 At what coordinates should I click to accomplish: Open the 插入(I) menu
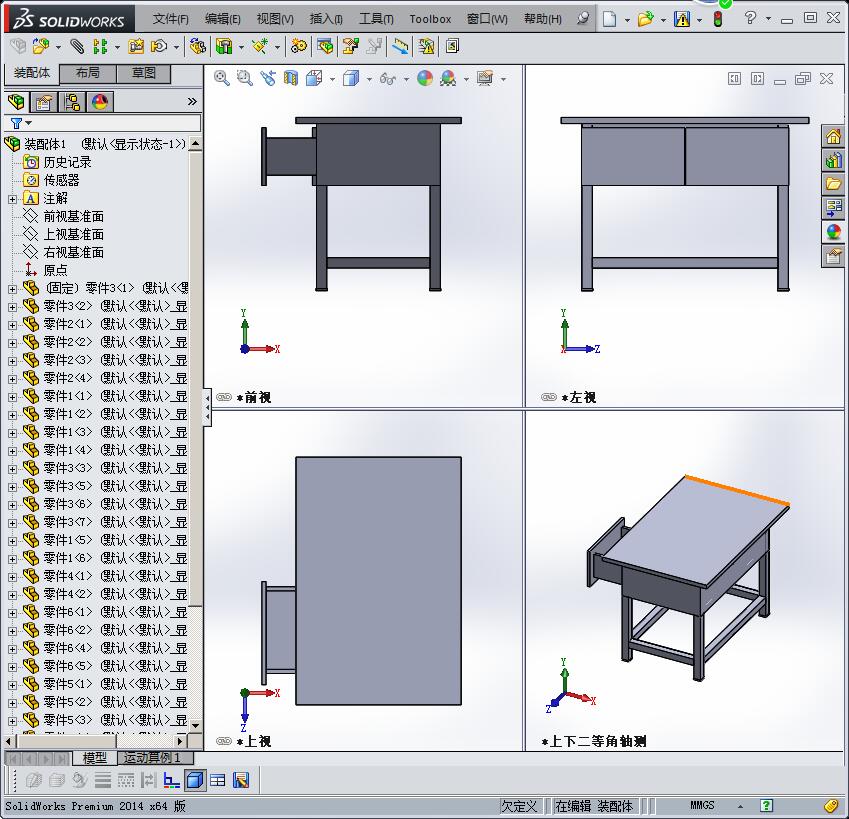(x=326, y=19)
